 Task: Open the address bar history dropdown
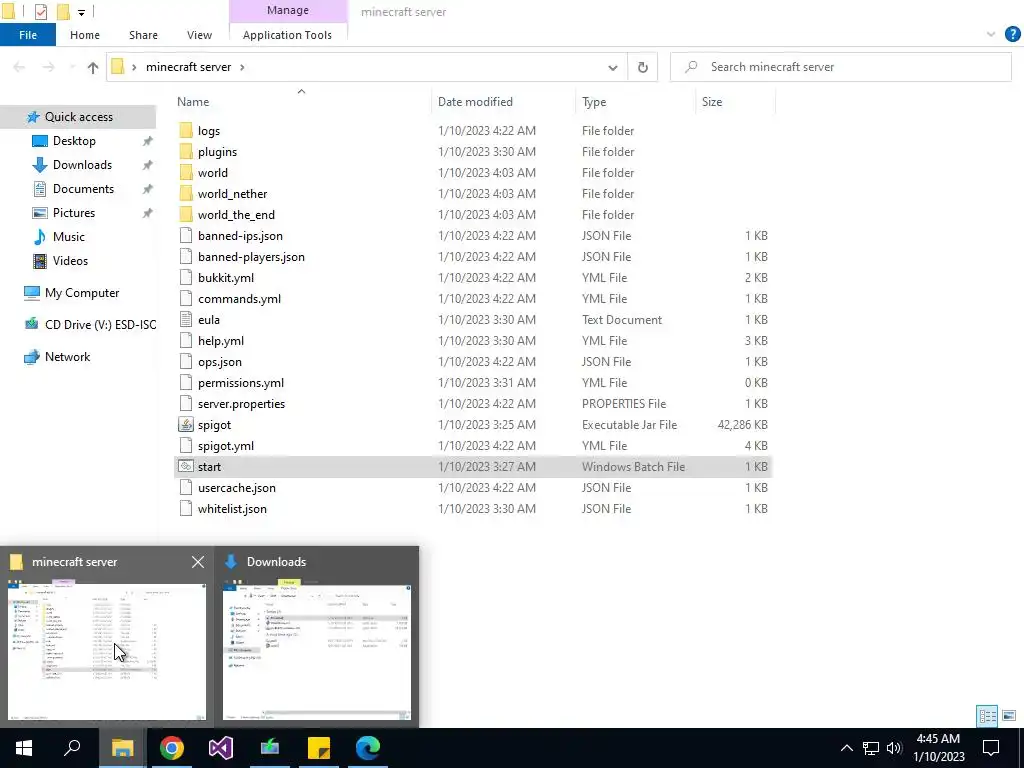tap(613, 67)
